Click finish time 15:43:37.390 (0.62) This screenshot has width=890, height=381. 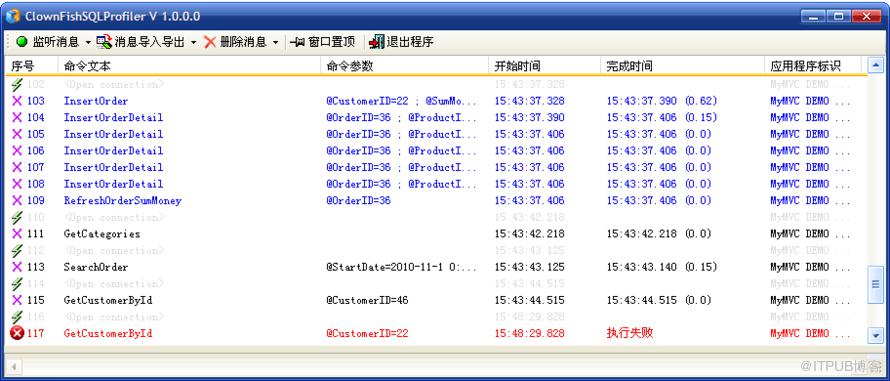[x=662, y=101]
